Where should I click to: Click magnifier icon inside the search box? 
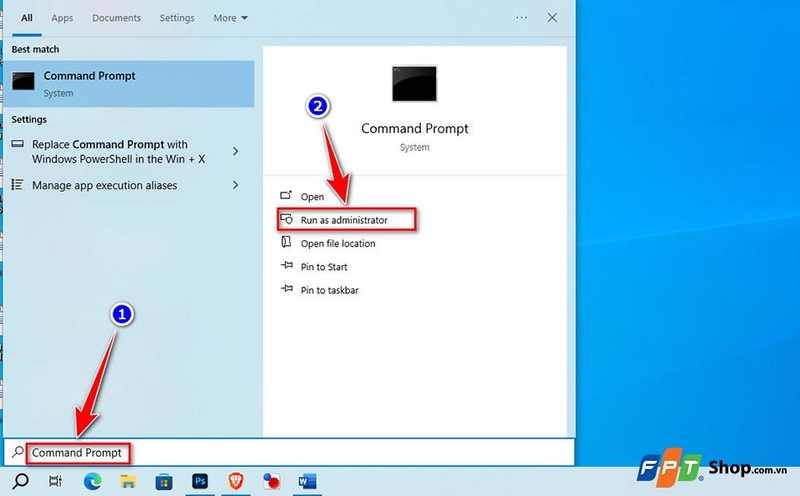click(x=18, y=452)
